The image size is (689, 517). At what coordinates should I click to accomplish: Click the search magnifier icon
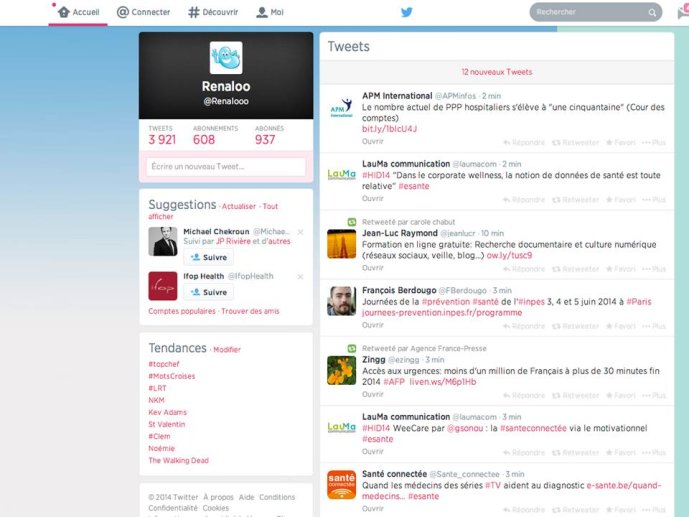652,13
